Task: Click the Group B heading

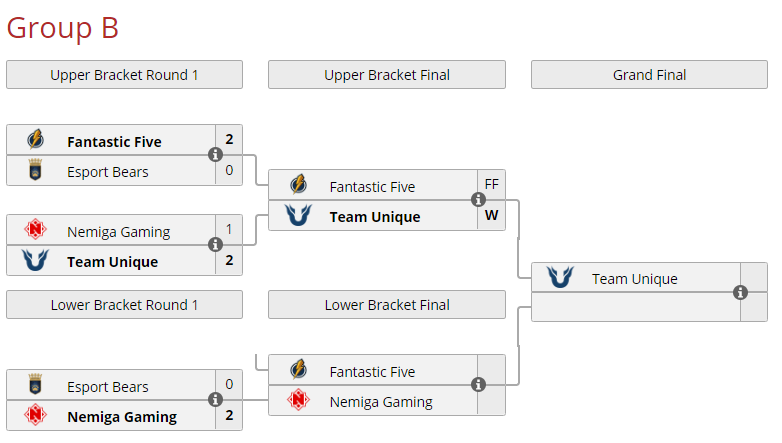Action: (x=62, y=28)
